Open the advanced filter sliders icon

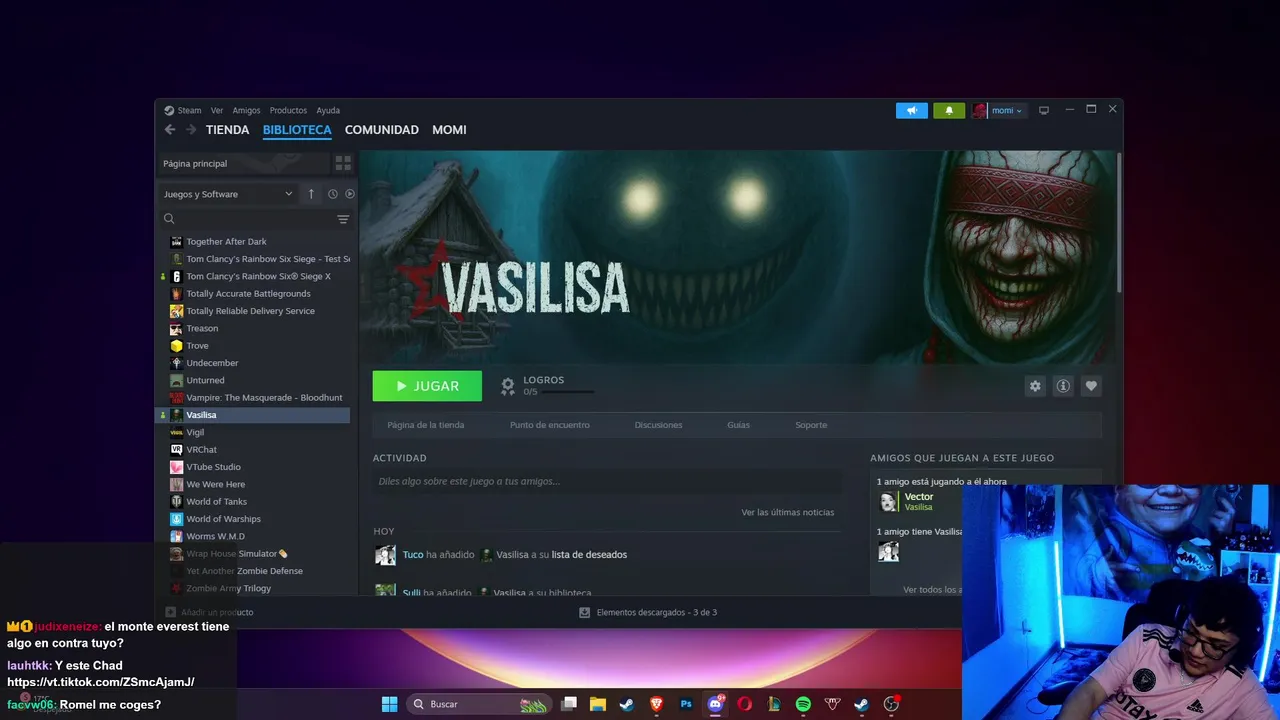click(343, 219)
